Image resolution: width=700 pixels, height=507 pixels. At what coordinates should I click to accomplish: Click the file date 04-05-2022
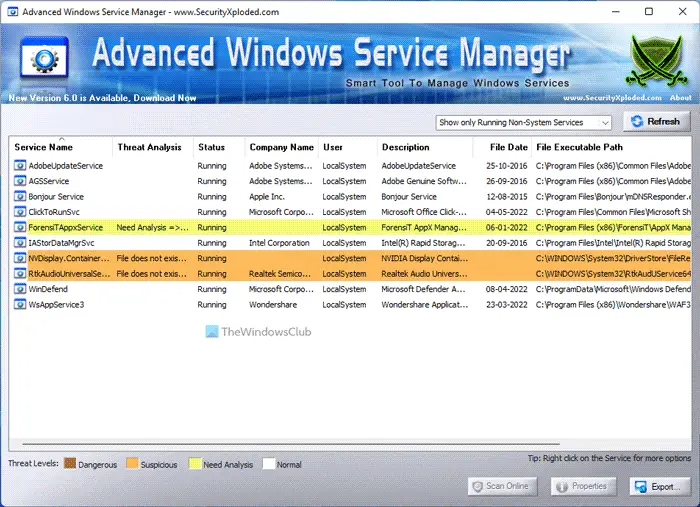tap(507, 212)
